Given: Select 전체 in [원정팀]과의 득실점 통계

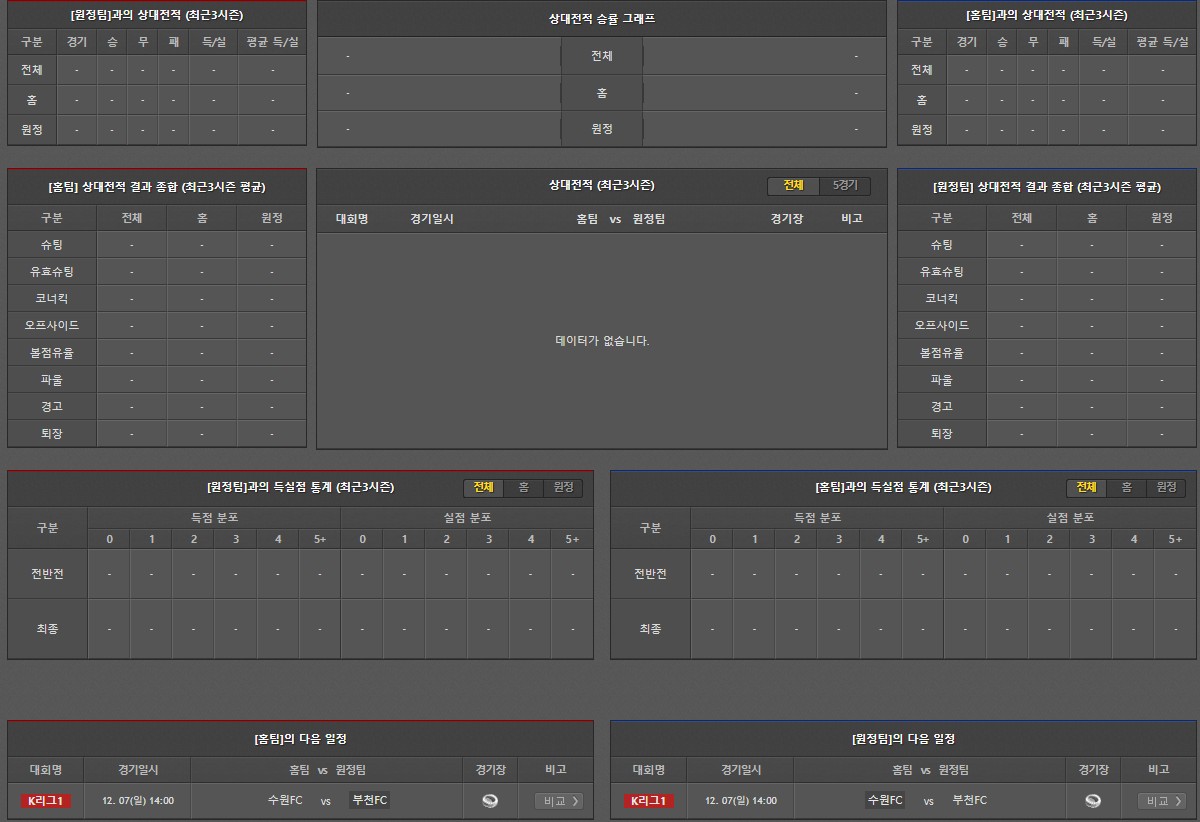Looking at the screenshot, I should click(483, 487).
